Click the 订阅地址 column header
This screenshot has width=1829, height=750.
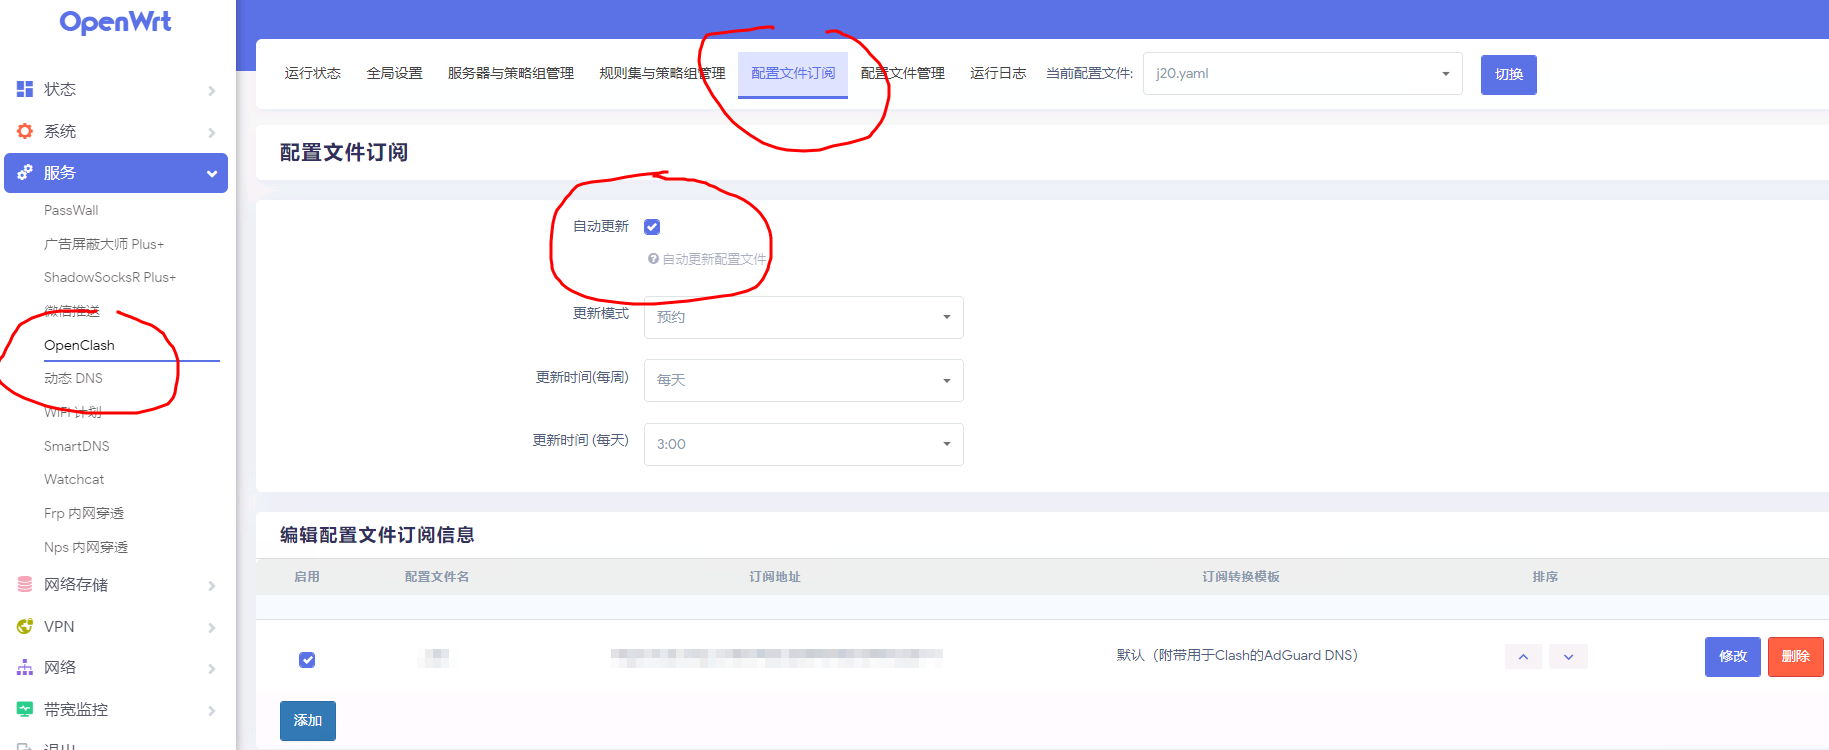(775, 577)
